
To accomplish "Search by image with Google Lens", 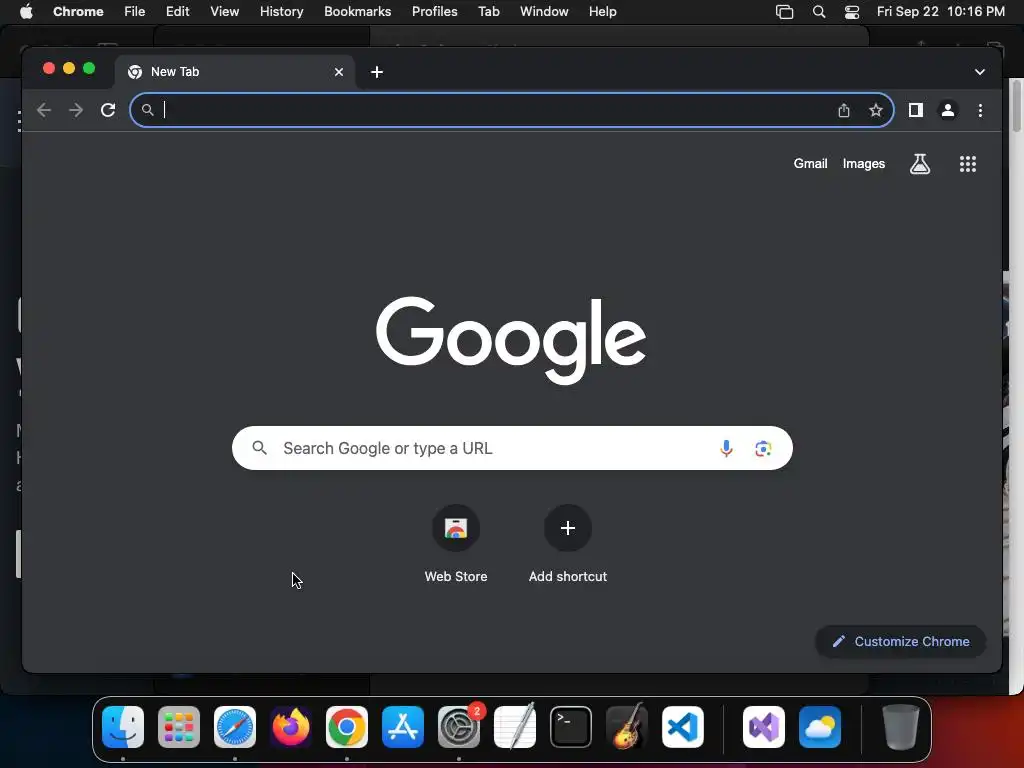I will 763,449.
